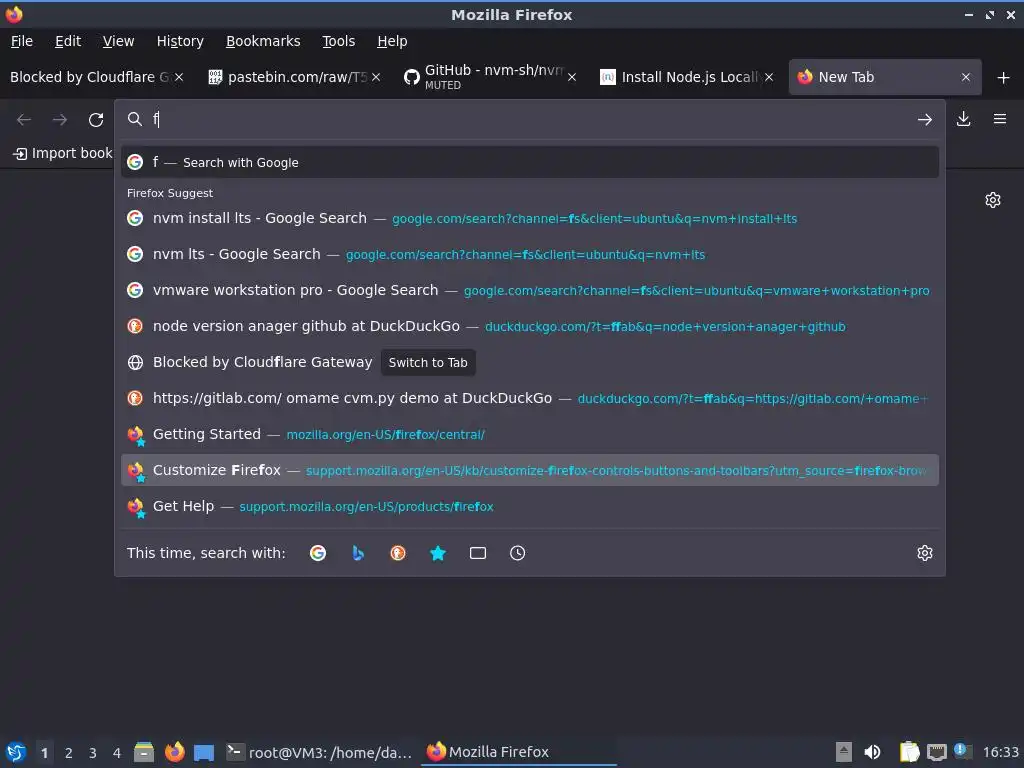1024x768 pixels.
Task: Switch to workspace 3 in taskbar
Action: tap(93, 753)
